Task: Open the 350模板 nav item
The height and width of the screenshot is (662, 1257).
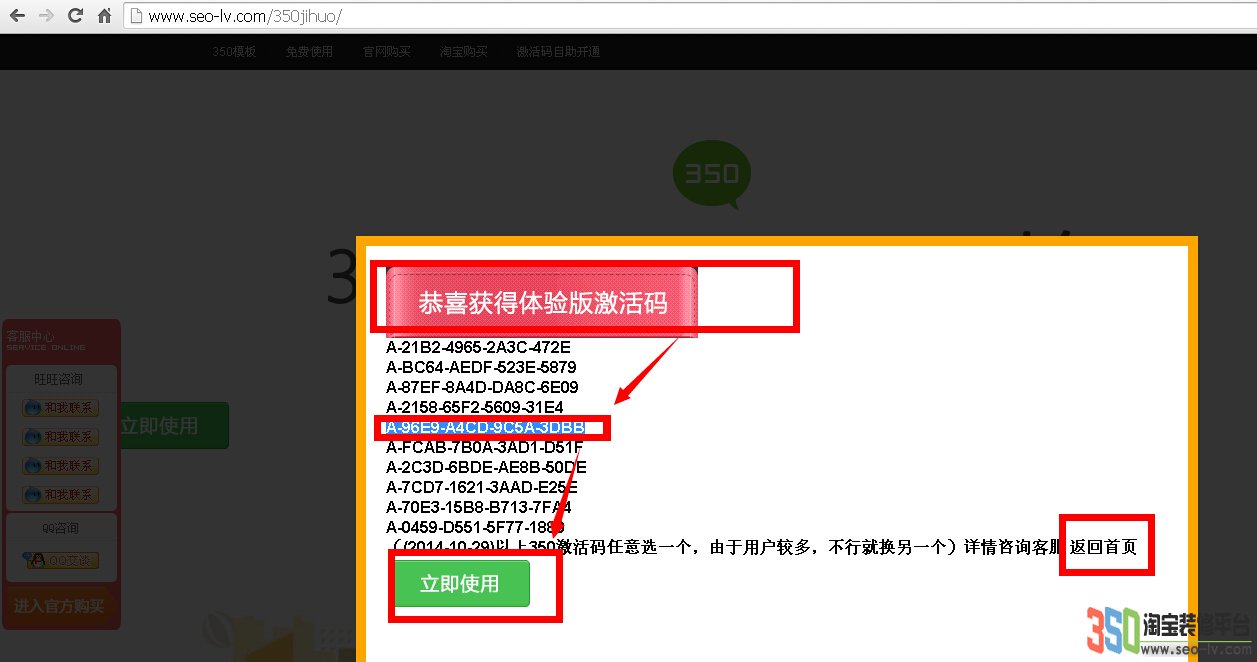Action: point(234,52)
